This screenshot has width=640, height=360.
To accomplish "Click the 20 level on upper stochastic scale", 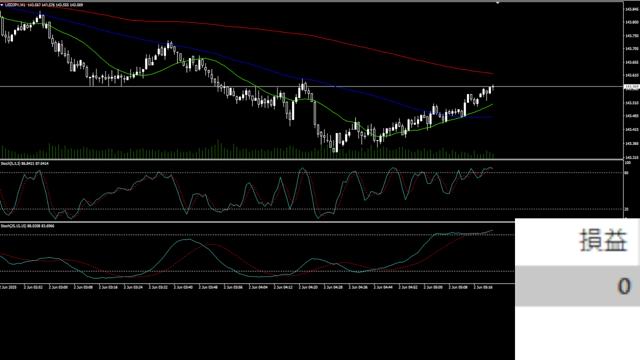I will coord(627,209).
